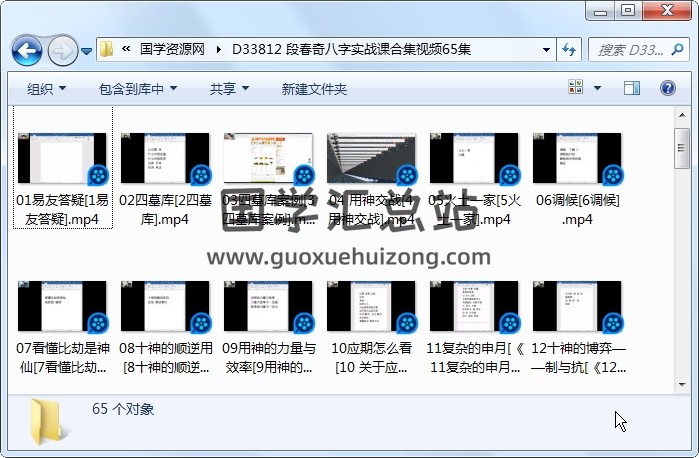This screenshot has height=458, width=699.
Task: Click the file name 09用神的力量与效率
Action: pyautogui.click(x=268, y=358)
